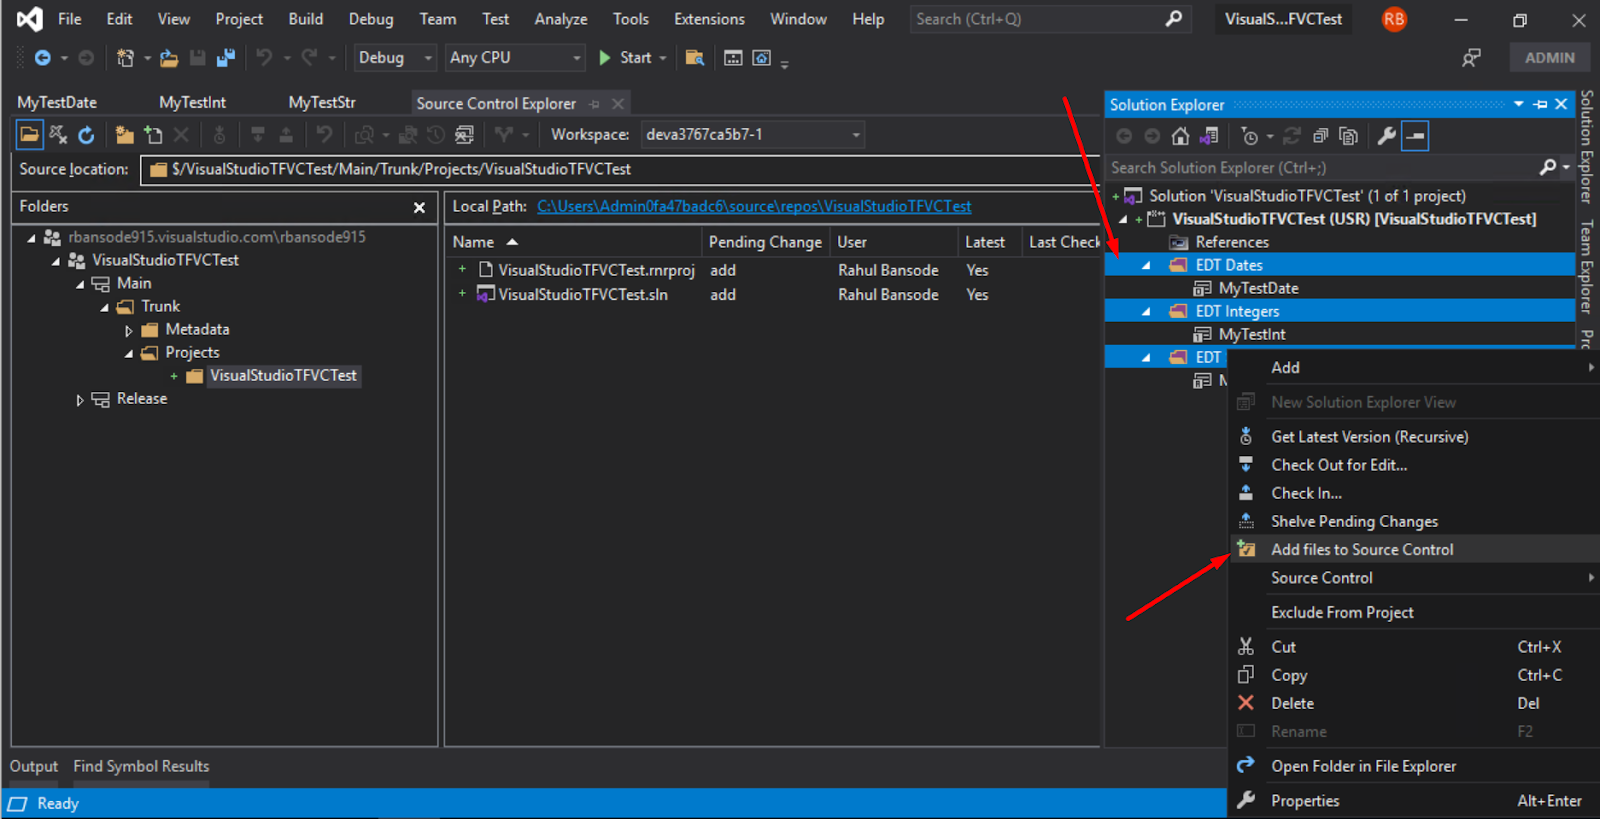Screen dimensions: 1600x819
Task: Open the Workspace dropdown deva3767ca5b7-1
Action: coord(753,134)
